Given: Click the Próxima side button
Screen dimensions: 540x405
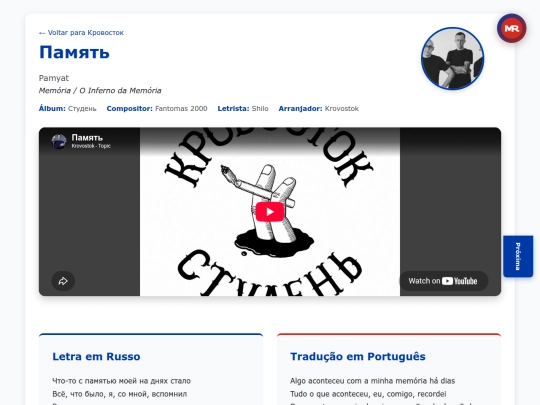Looking at the screenshot, I should pyautogui.click(x=518, y=256).
